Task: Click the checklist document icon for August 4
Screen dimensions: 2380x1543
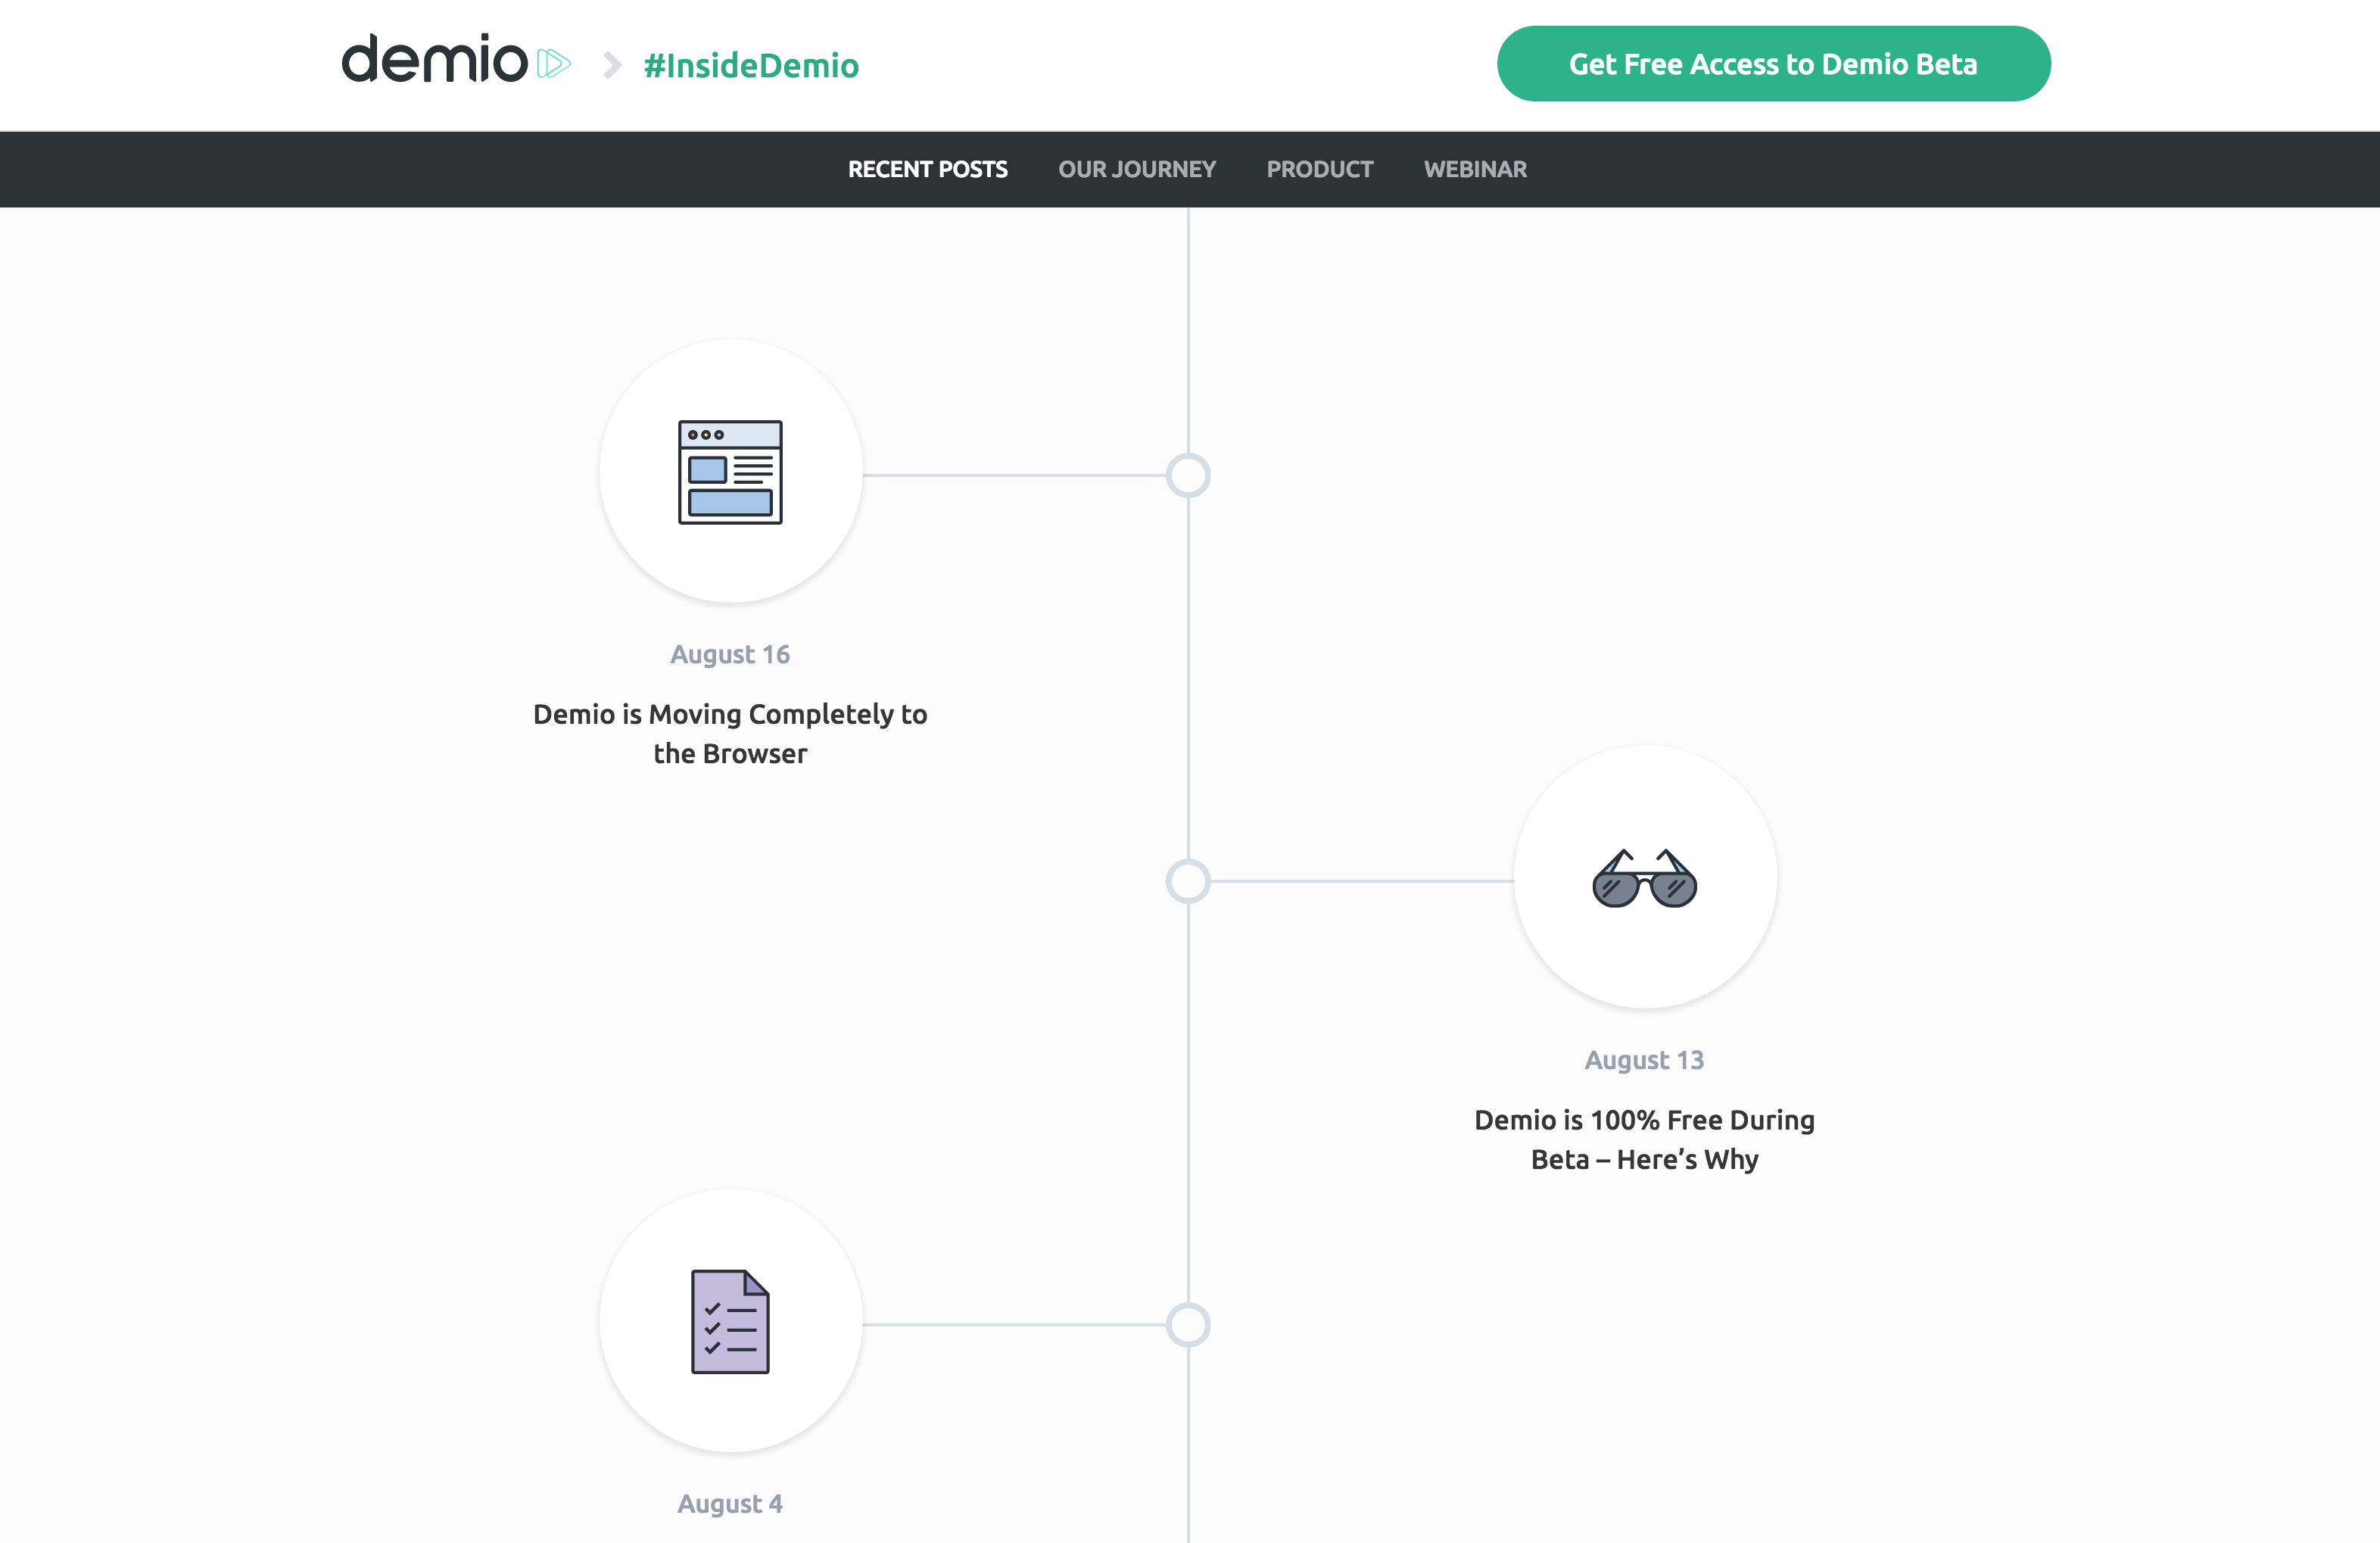Action: pos(729,1324)
